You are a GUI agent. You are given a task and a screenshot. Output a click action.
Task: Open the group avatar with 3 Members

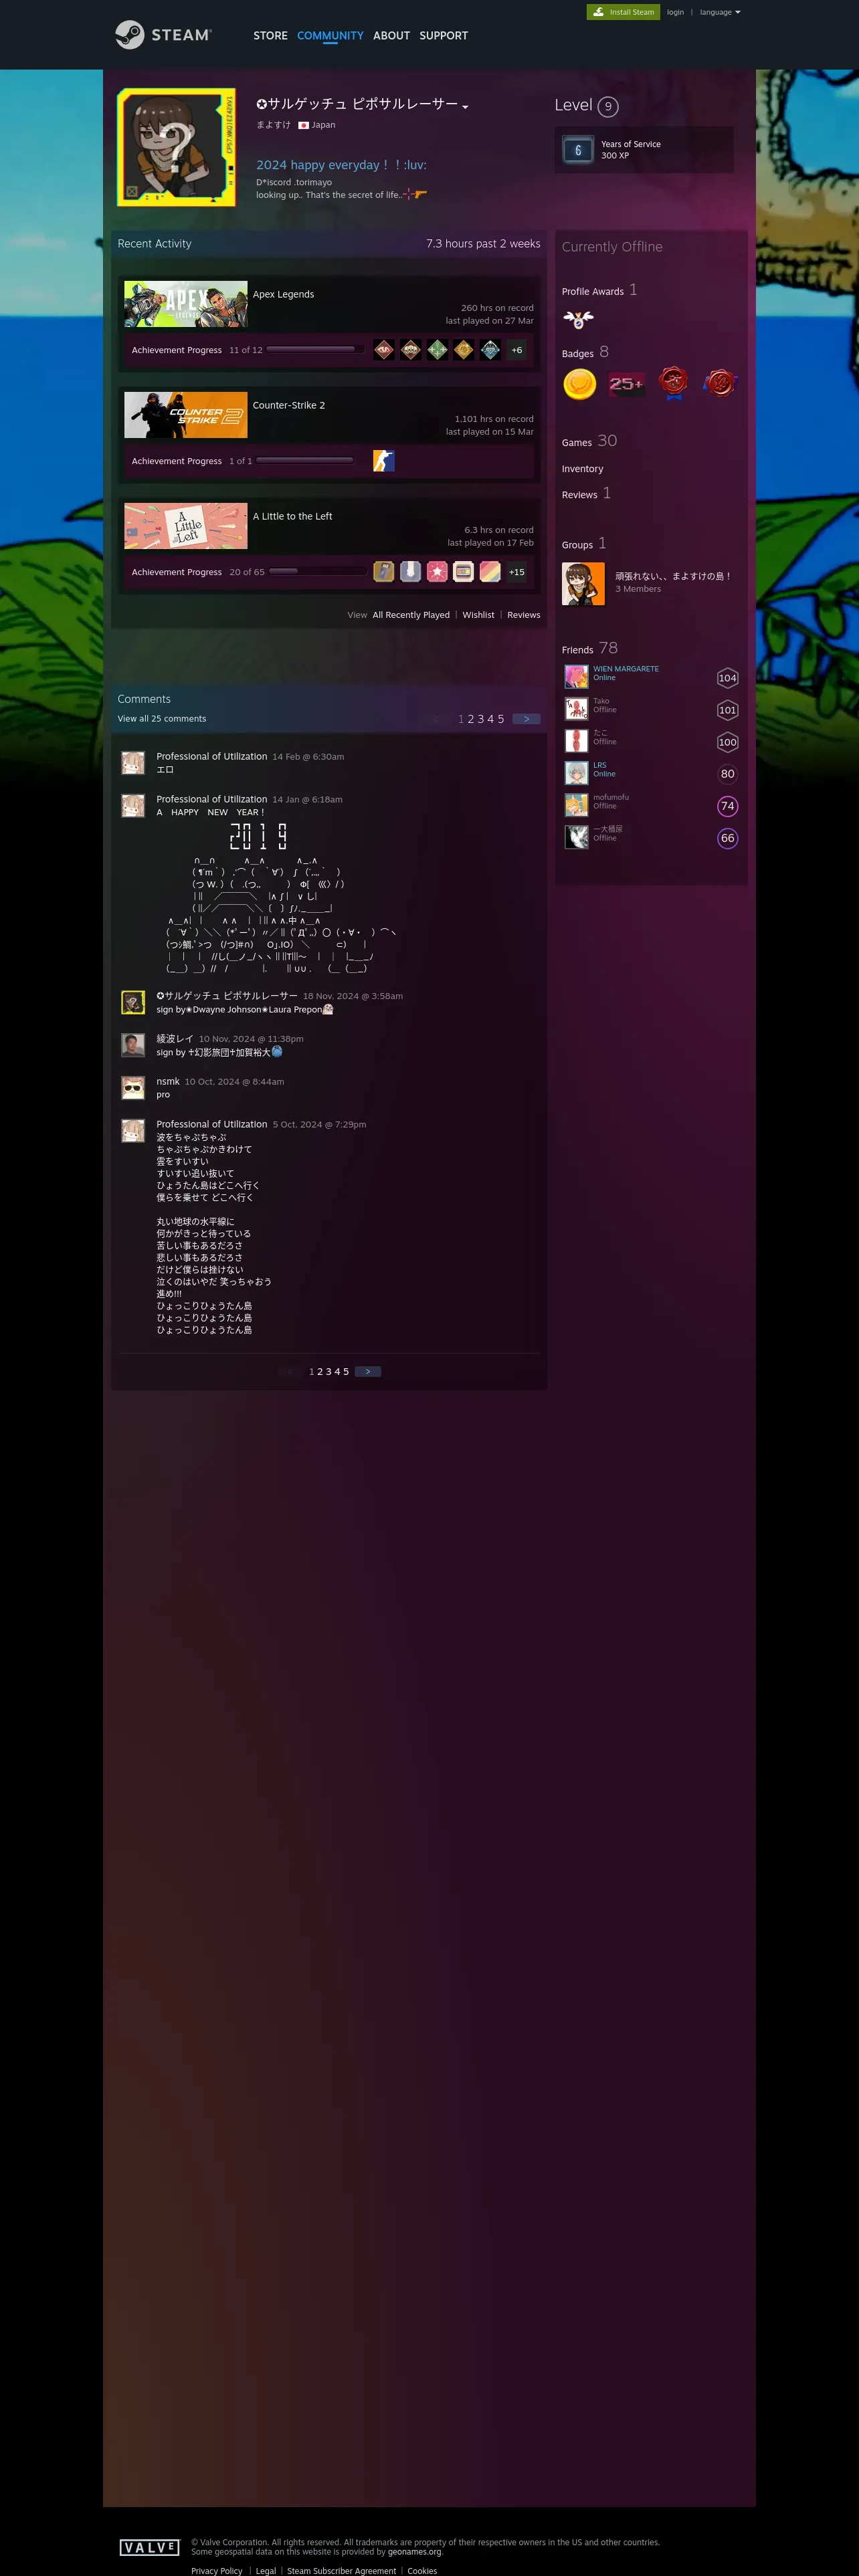(583, 583)
